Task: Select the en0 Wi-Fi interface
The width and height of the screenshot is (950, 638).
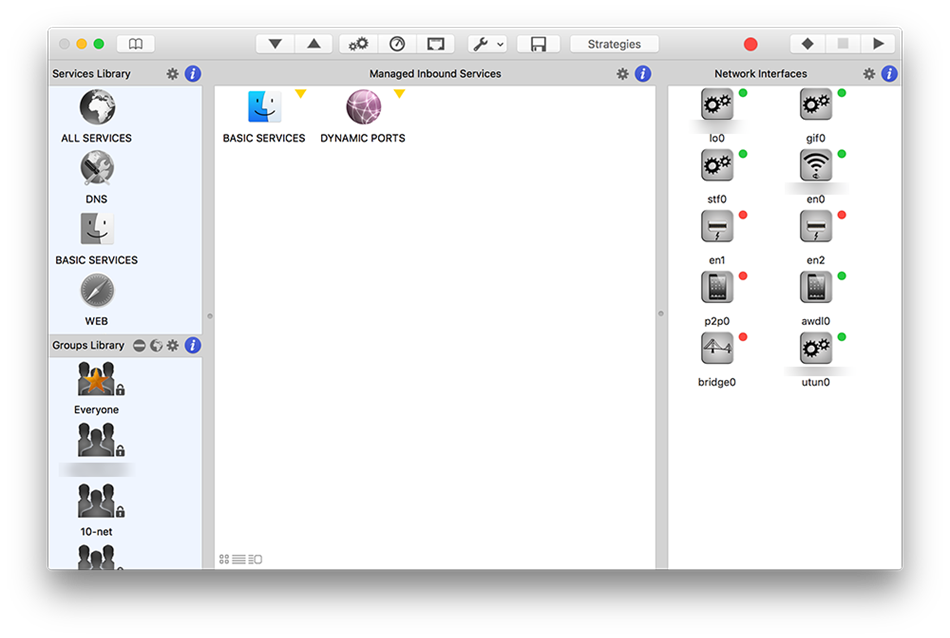Action: [816, 165]
